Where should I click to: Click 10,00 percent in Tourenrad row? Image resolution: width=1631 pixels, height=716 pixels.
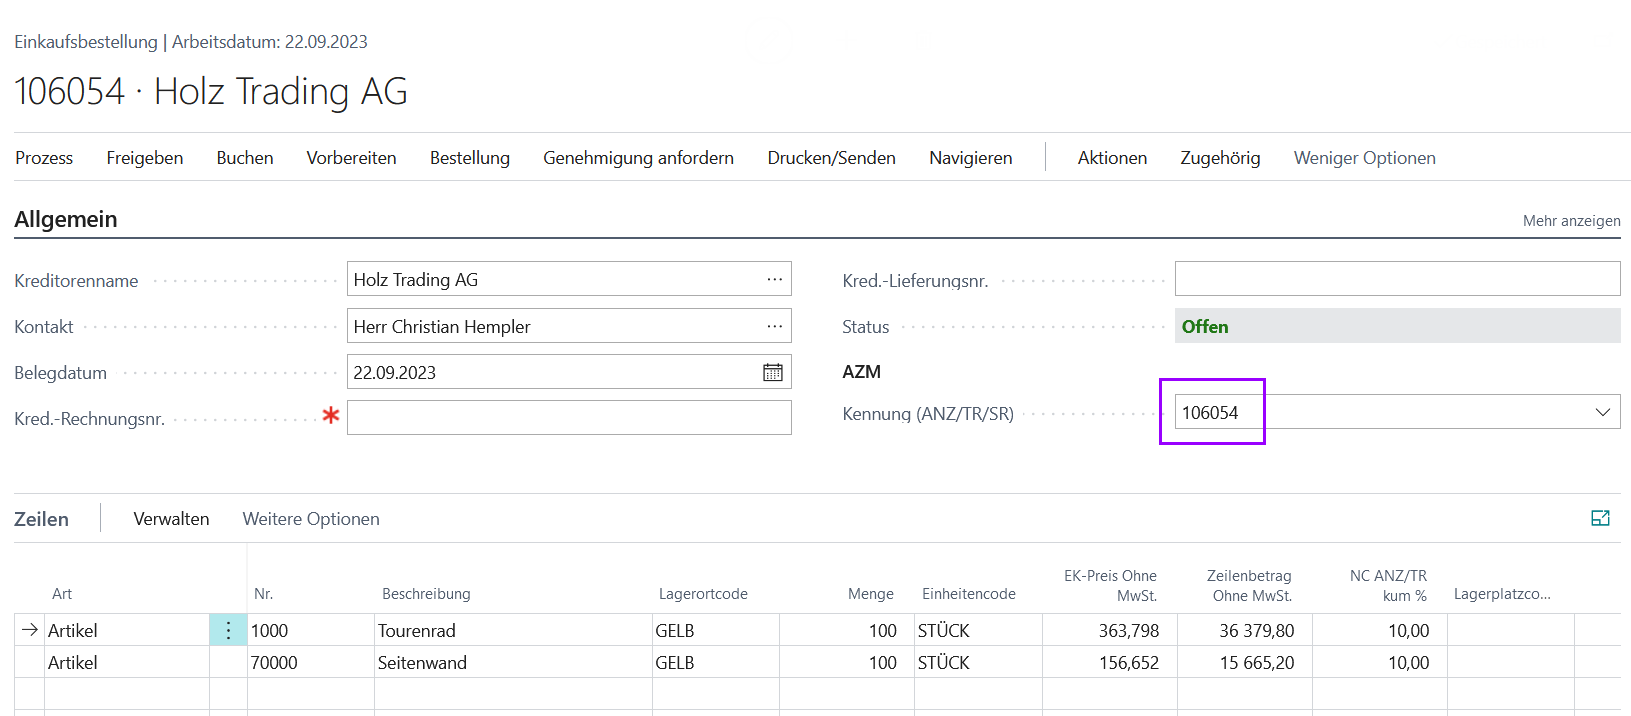click(x=1380, y=630)
